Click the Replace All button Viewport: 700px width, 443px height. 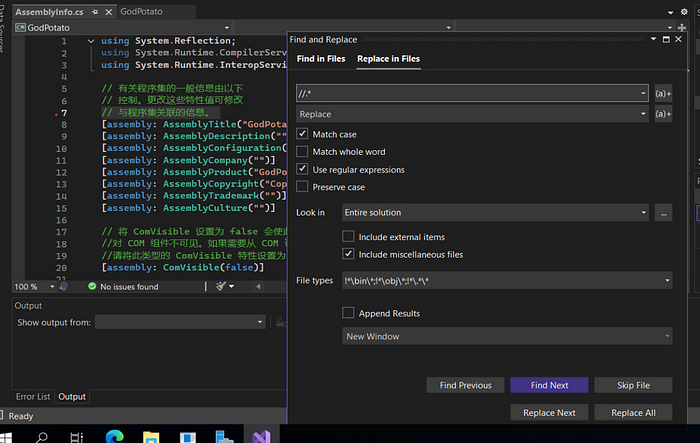633,413
